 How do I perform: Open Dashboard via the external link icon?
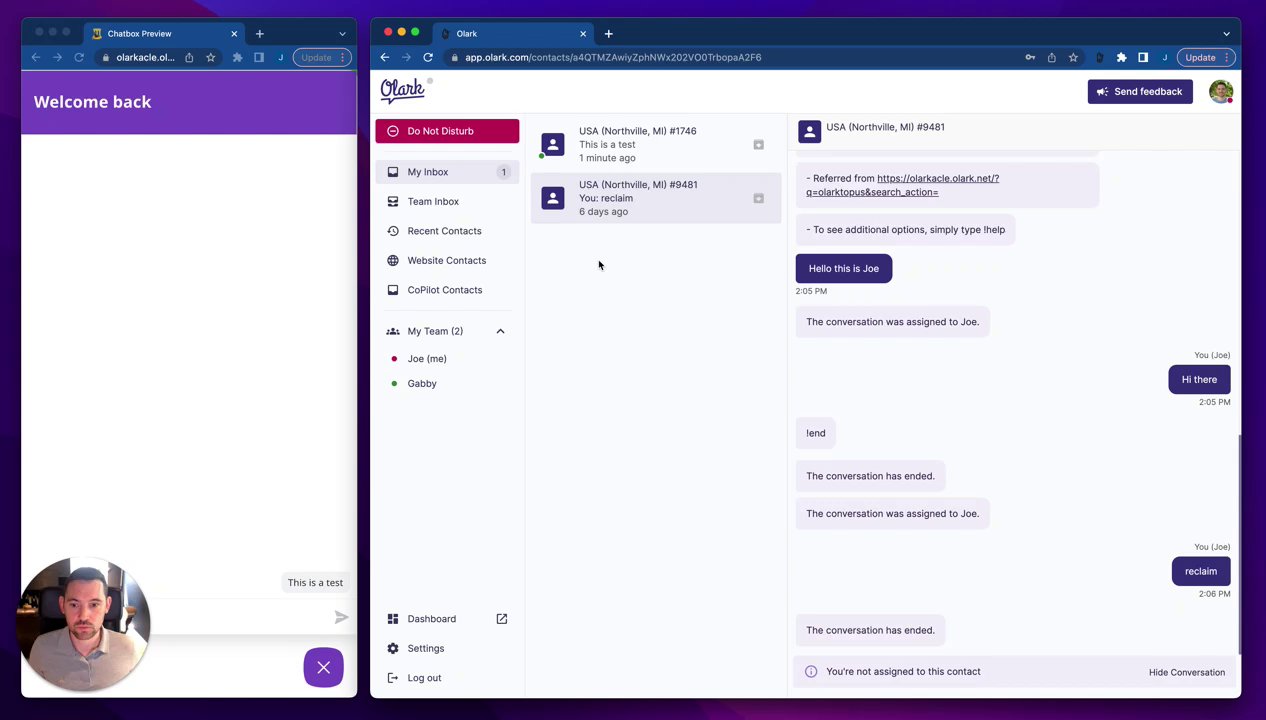tap(502, 619)
